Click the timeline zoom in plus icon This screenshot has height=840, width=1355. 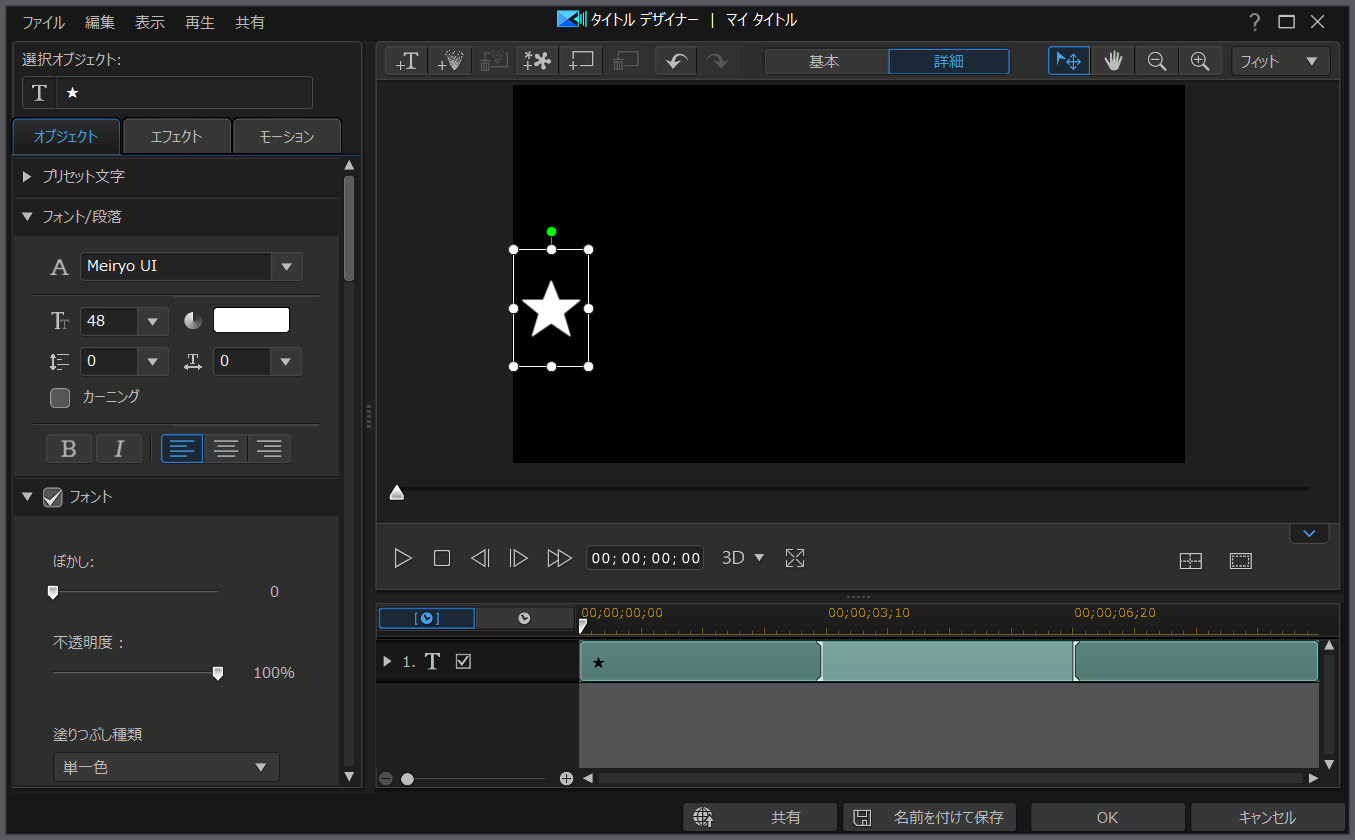(x=566, y=778)
